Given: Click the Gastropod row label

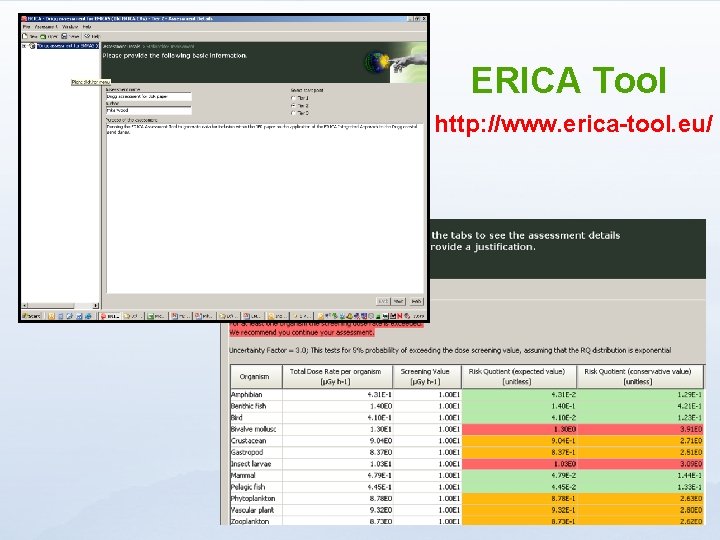Looking at the screenshot, I should point(247,452).
